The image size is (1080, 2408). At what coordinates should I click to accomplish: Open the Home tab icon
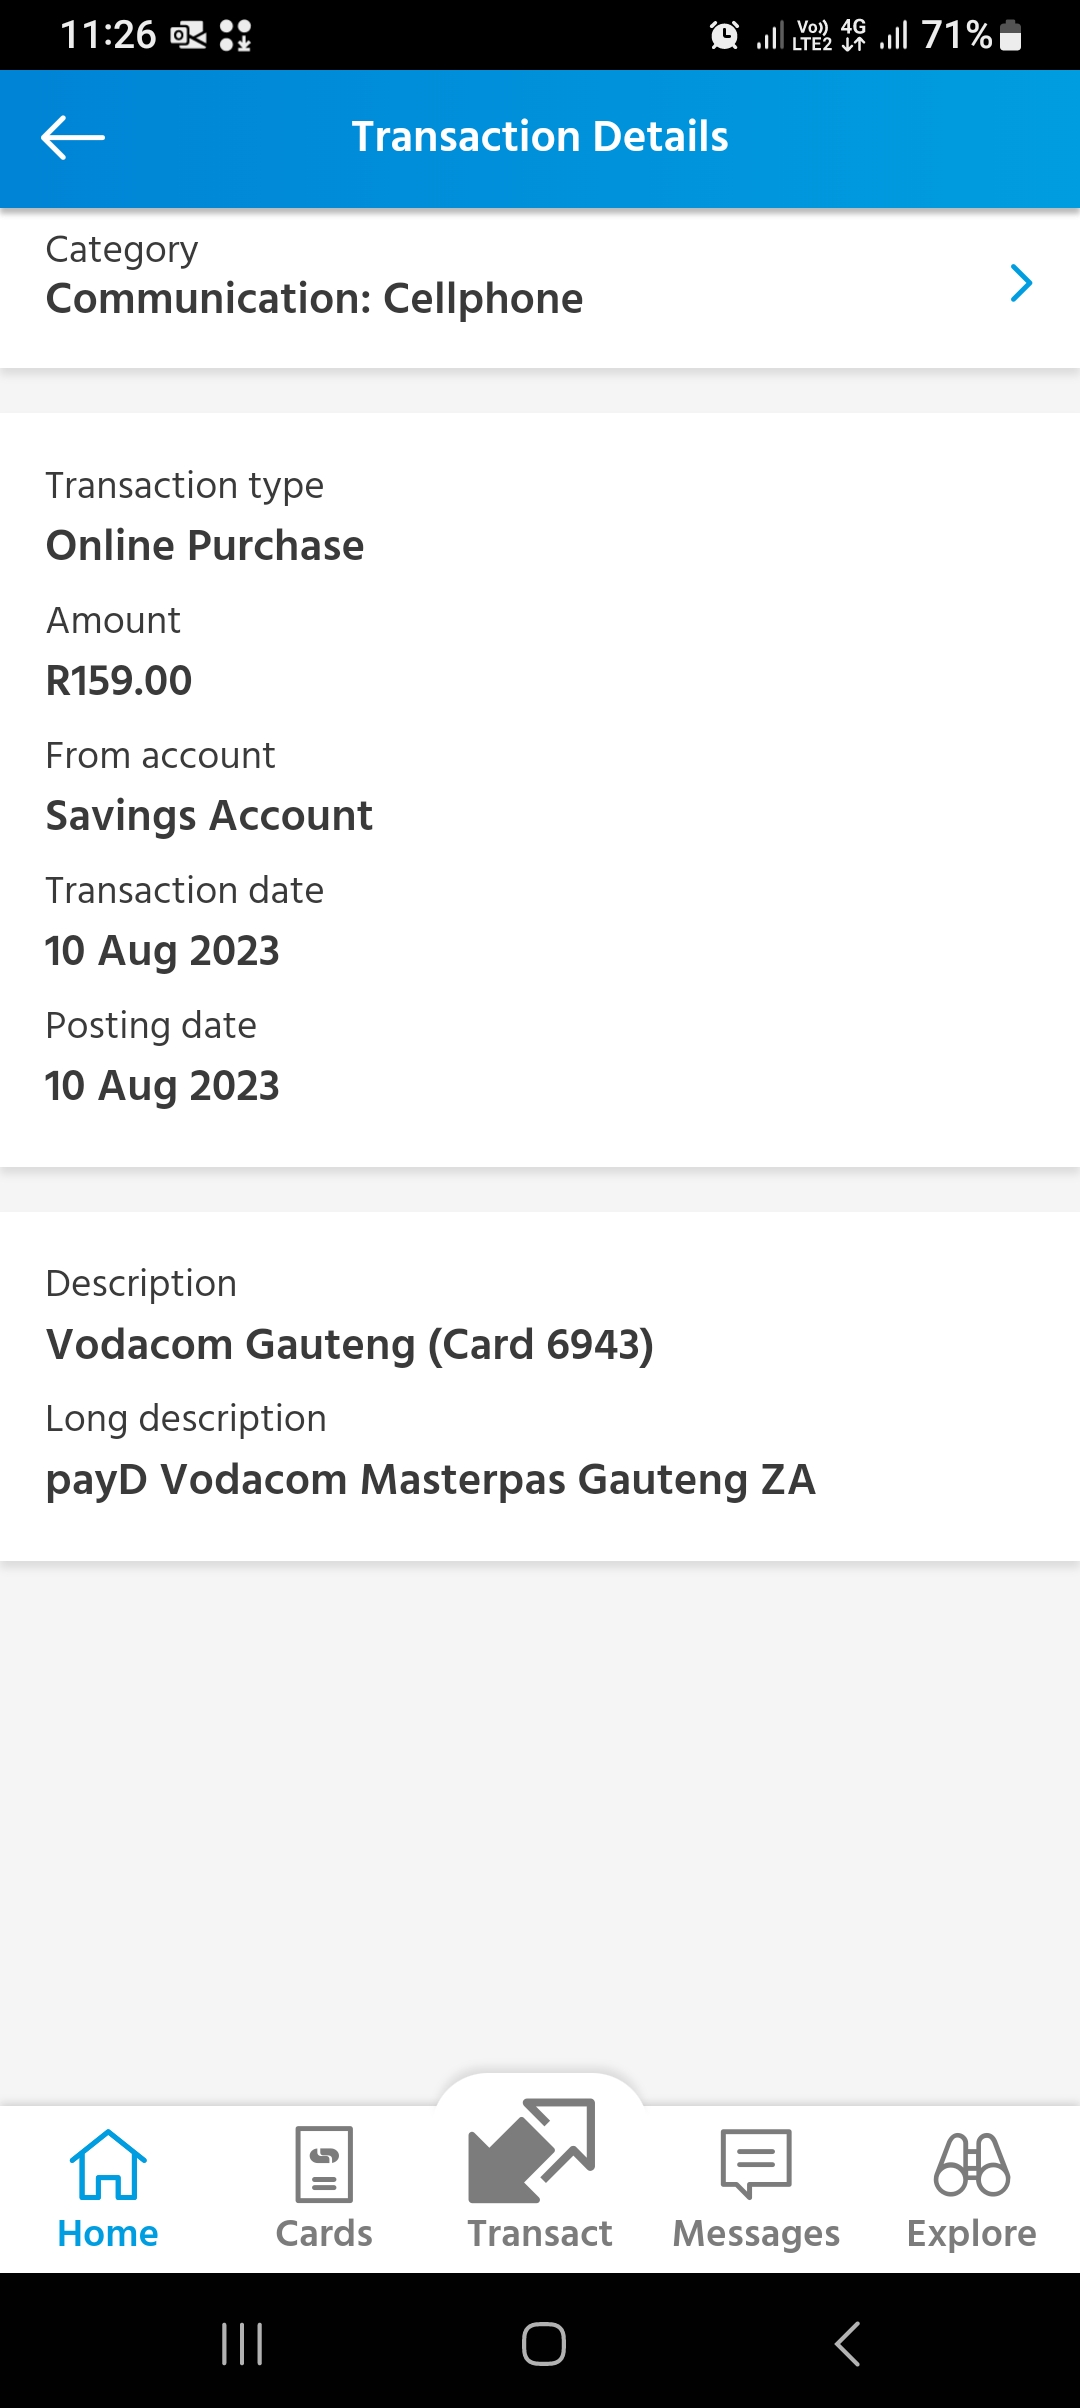pos(108,2164)
